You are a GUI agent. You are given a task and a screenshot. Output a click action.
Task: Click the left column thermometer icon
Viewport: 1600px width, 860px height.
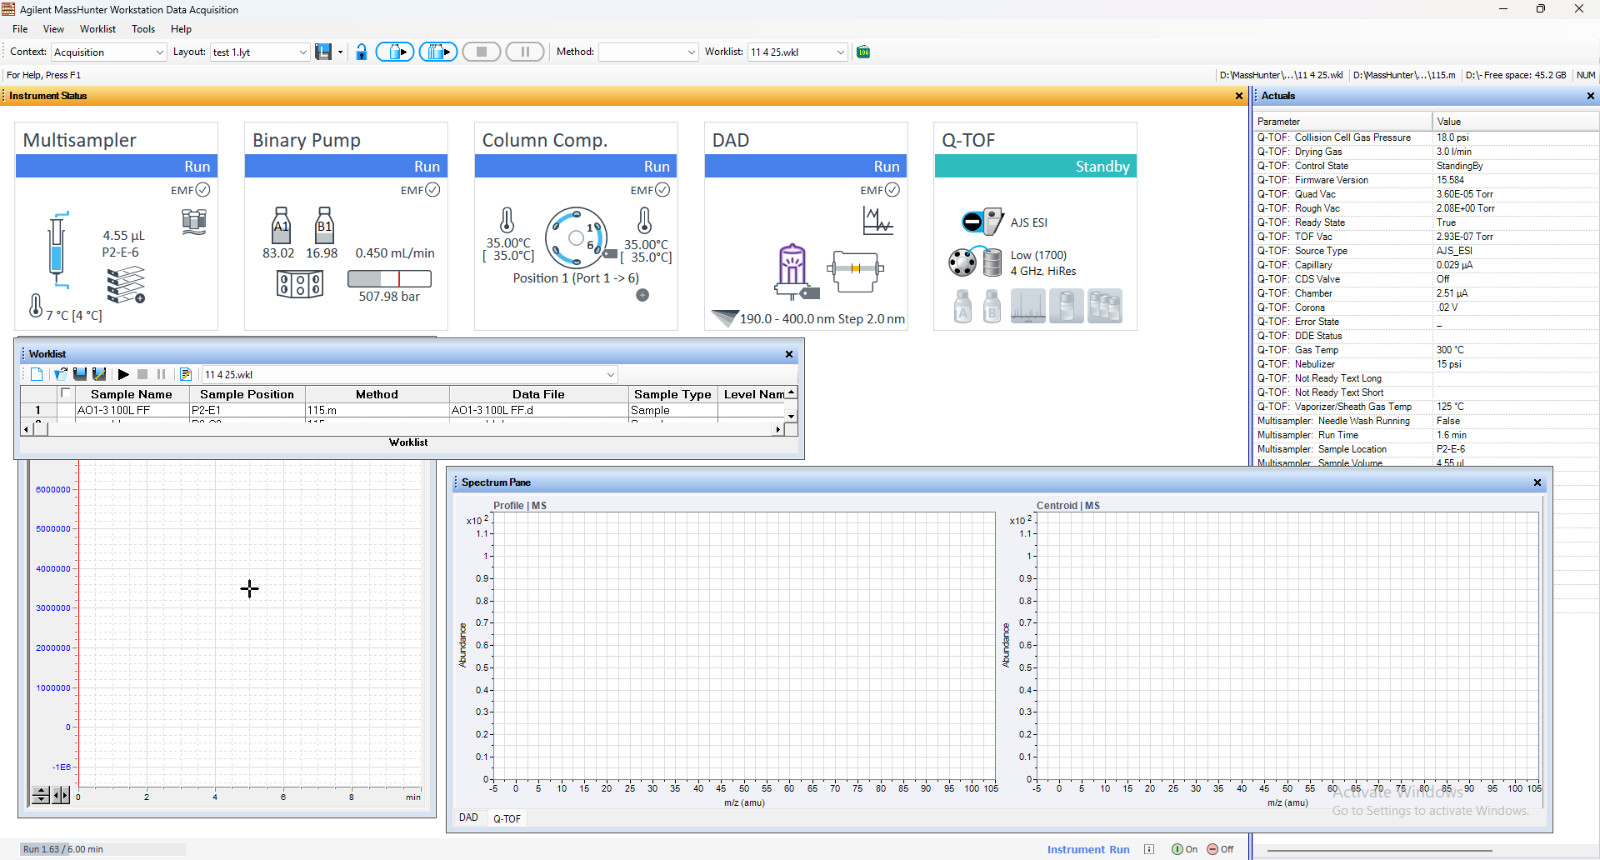click(x=507, y=220)
